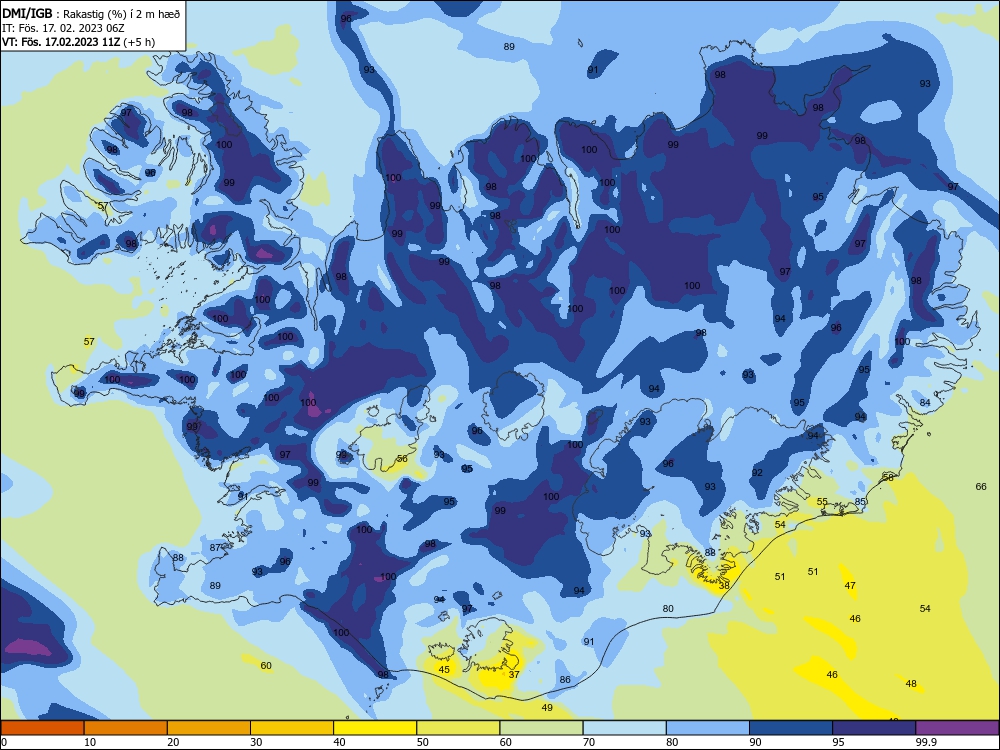1000x750 pixels.
Task: Click the 80–90 sky blue legend swatch
Action: coord(707,728)
